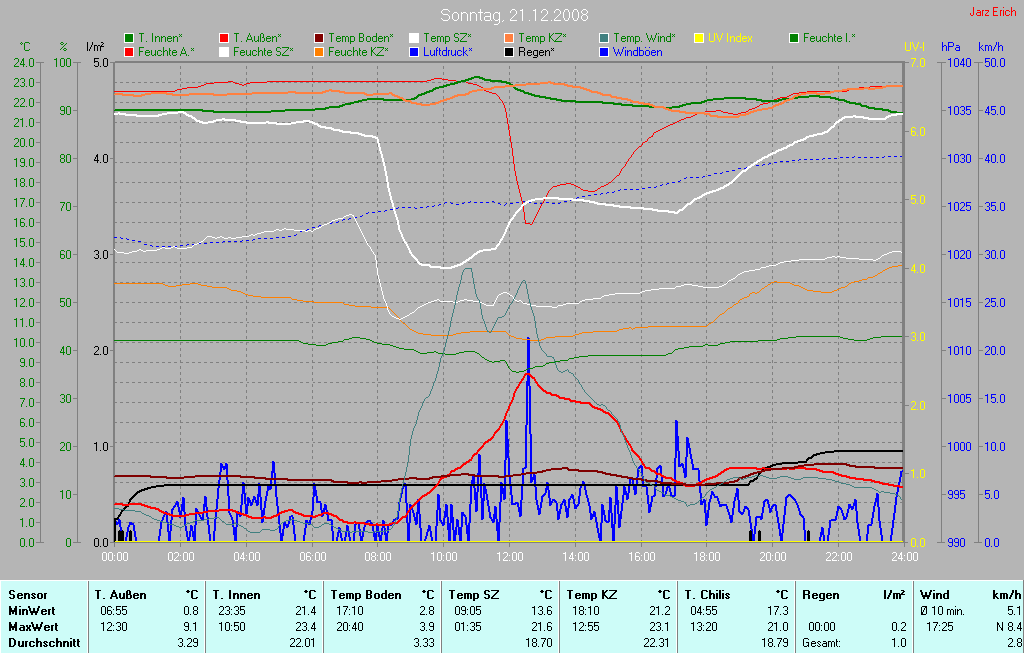Image resolution: width=1024 pixels, height=653 pixels.
Task: Click the orange Temp KZ legend swatch
Action: tap(509, 38)
